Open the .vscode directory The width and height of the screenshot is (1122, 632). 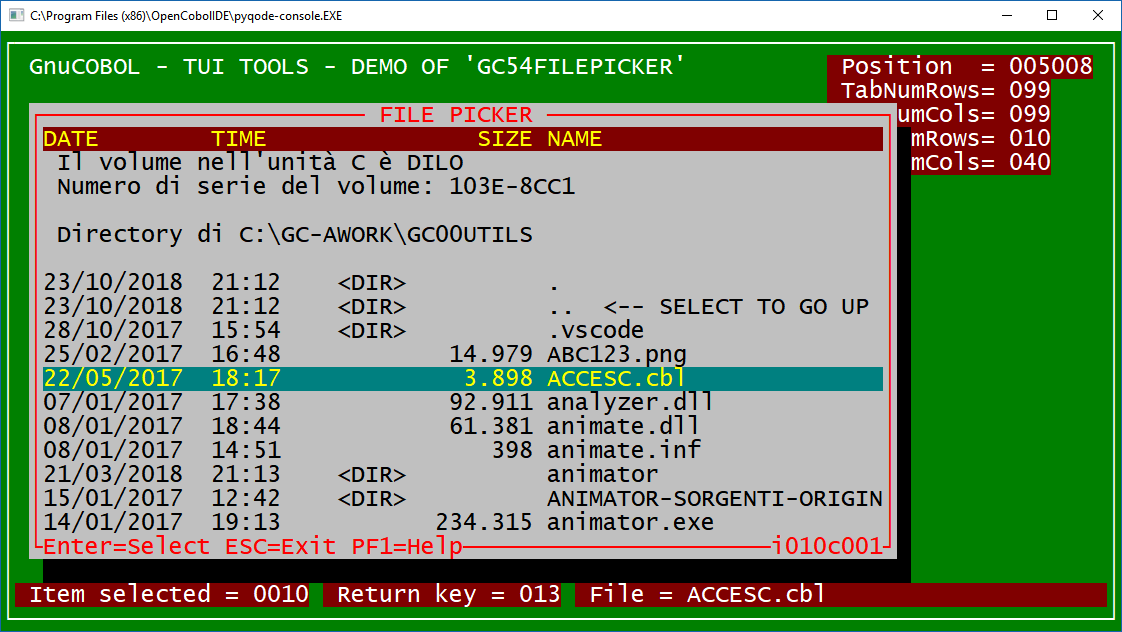pos(590,330)
